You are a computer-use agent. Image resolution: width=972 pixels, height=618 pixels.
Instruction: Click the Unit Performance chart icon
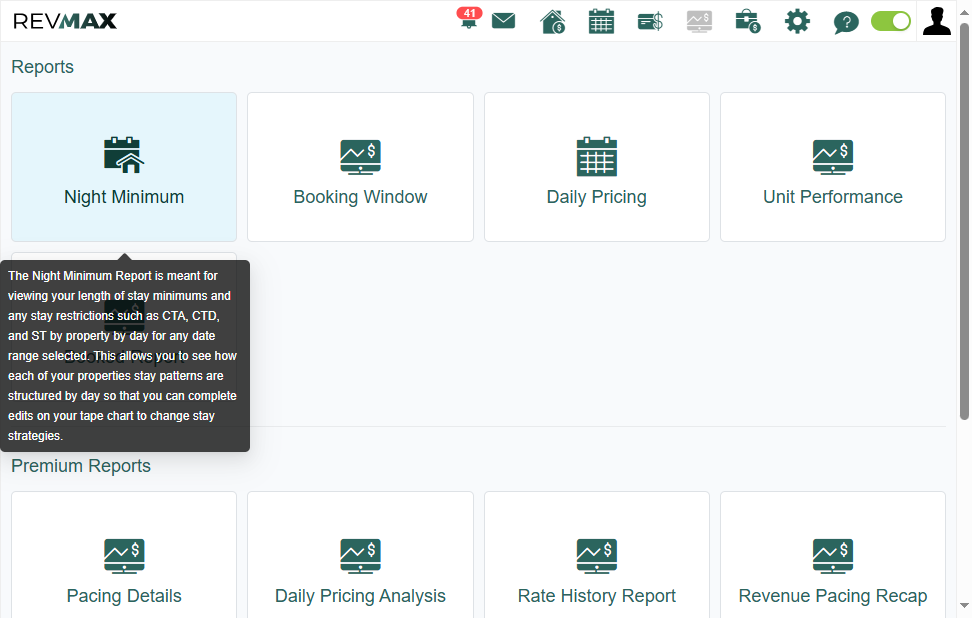(833, 157)
